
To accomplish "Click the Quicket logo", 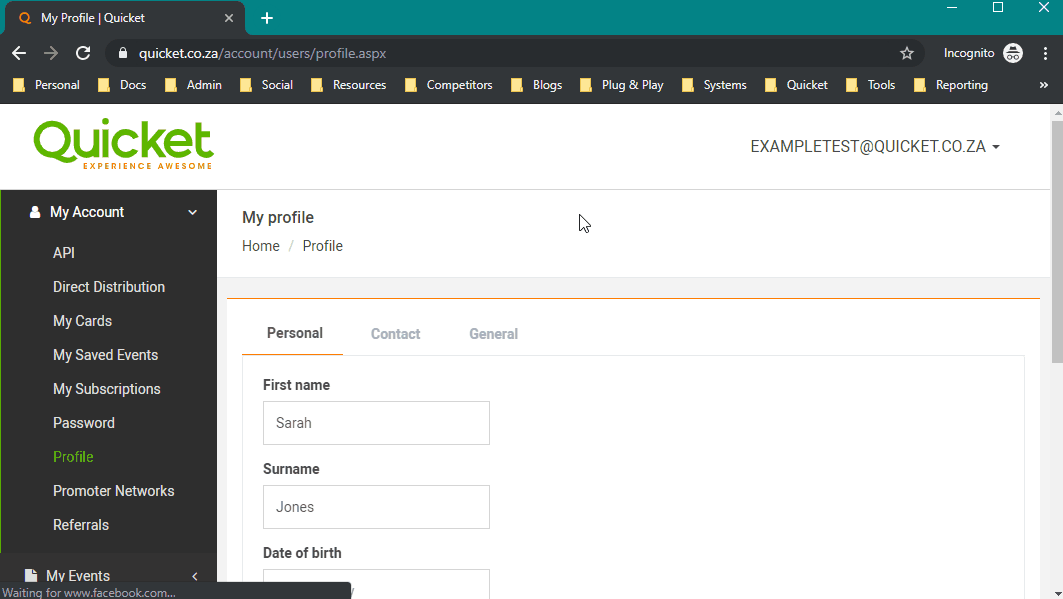I will 123,144.
